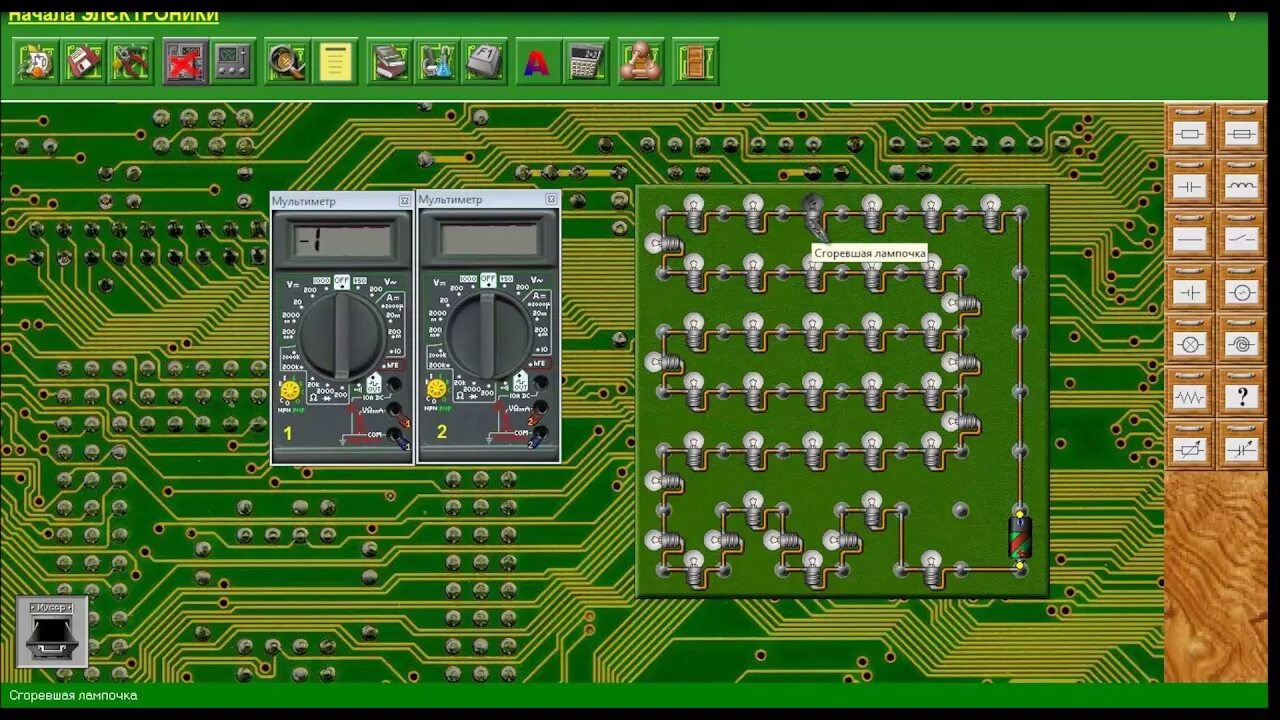This screenshot has width=1280, height=720.
Task: Click the COM jack on multimeter 2
Action: point(540,433)
